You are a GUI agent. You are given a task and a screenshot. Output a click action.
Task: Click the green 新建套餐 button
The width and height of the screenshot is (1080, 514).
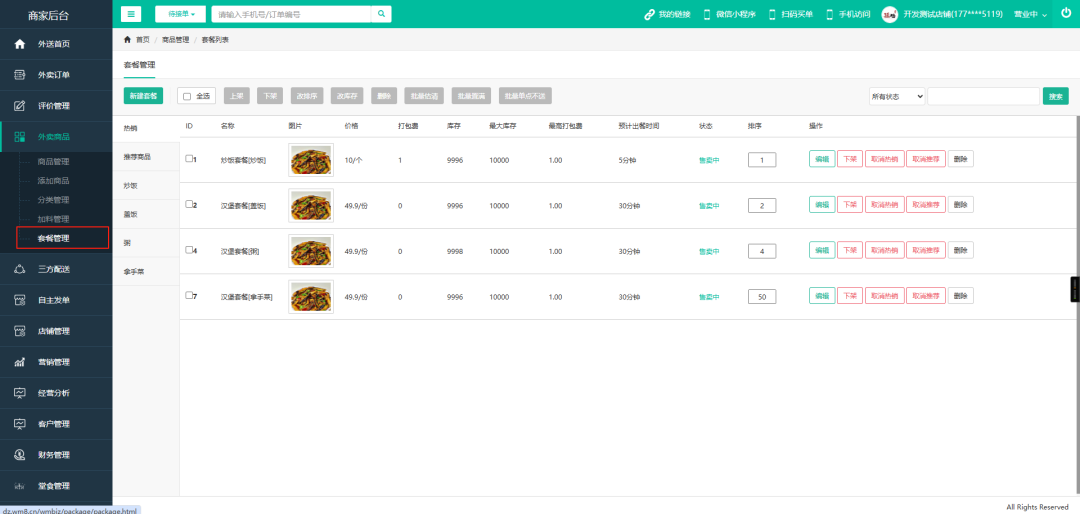tap(143, 96)
